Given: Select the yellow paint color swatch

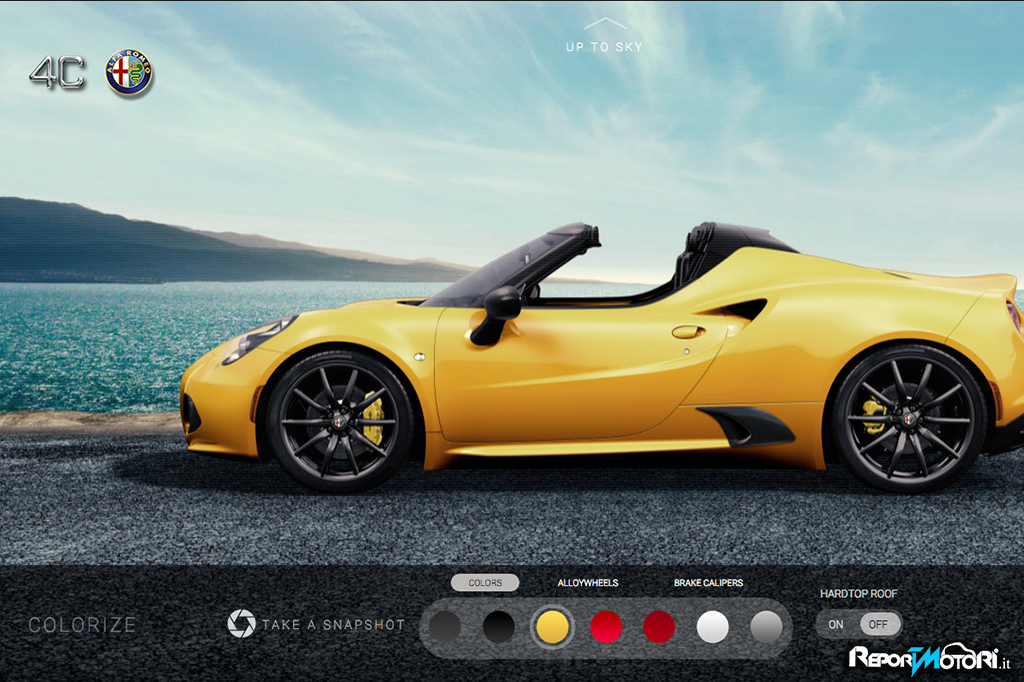Looking at the screenshot, I should [x=552, y=627].
